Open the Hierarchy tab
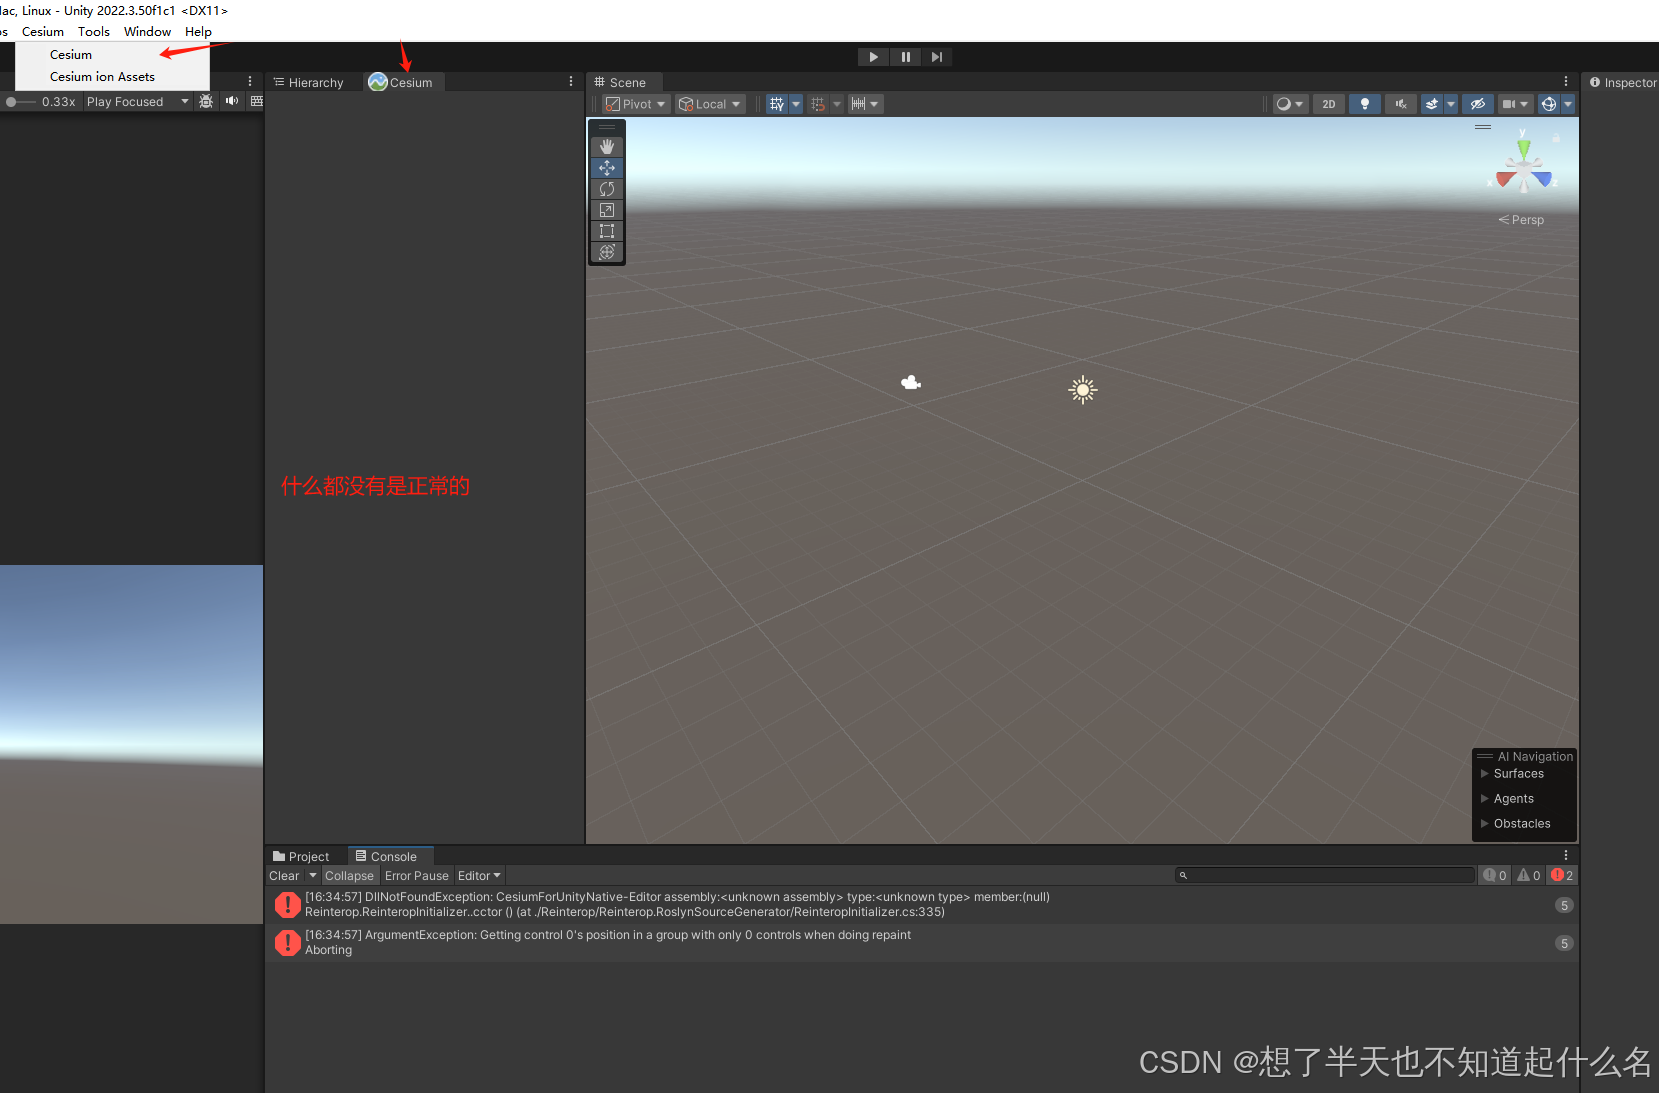 tap(308, 82)
